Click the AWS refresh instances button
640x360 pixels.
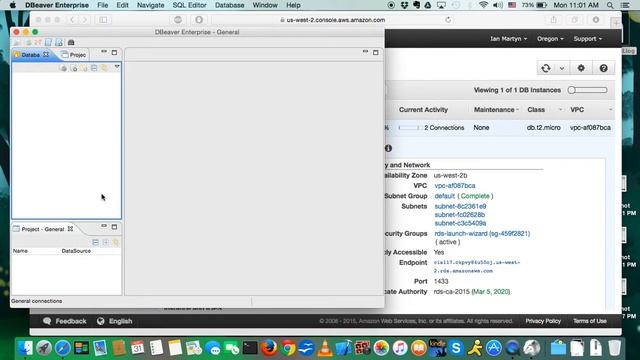546,68
